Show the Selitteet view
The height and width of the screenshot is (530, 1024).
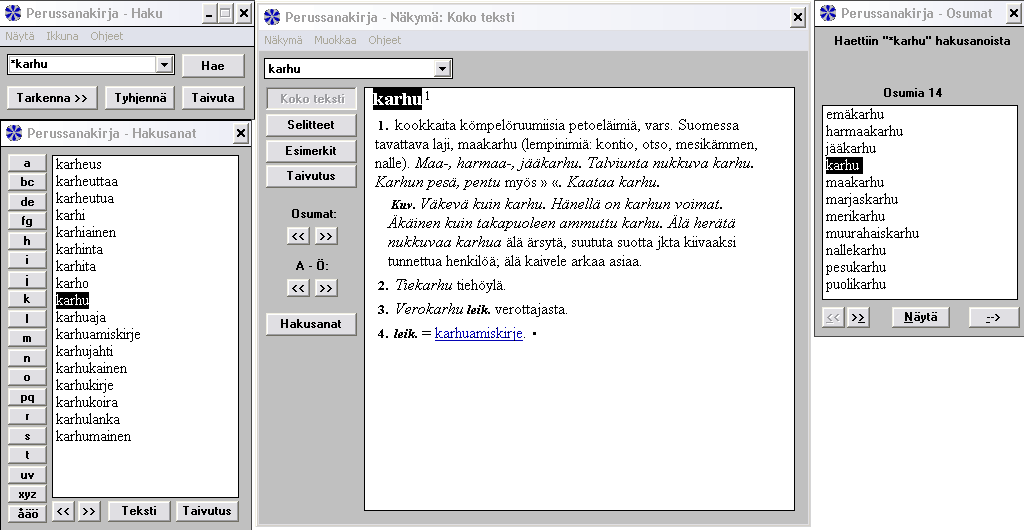pyautogui.click(x=311, y=125)
